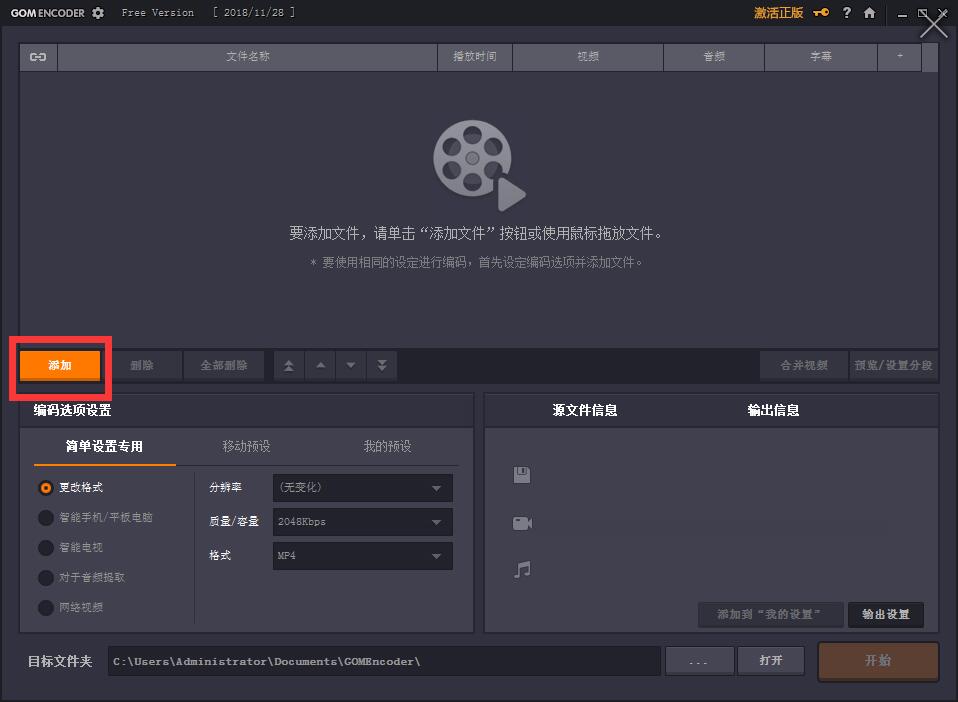Open the GOM Encoder settings gear
Viewport: 958px width, 702px height.
[96, 13]
